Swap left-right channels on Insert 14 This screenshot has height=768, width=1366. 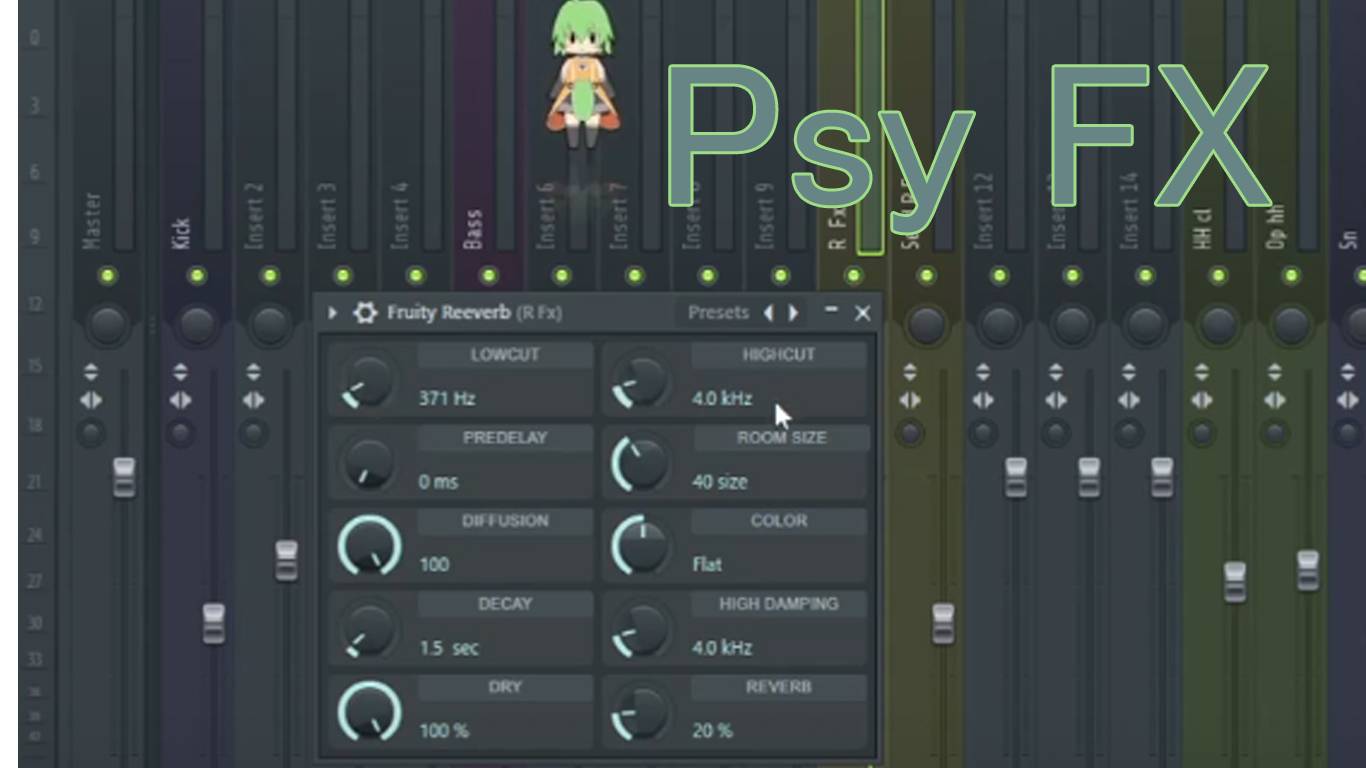(x=1129, y=400)
